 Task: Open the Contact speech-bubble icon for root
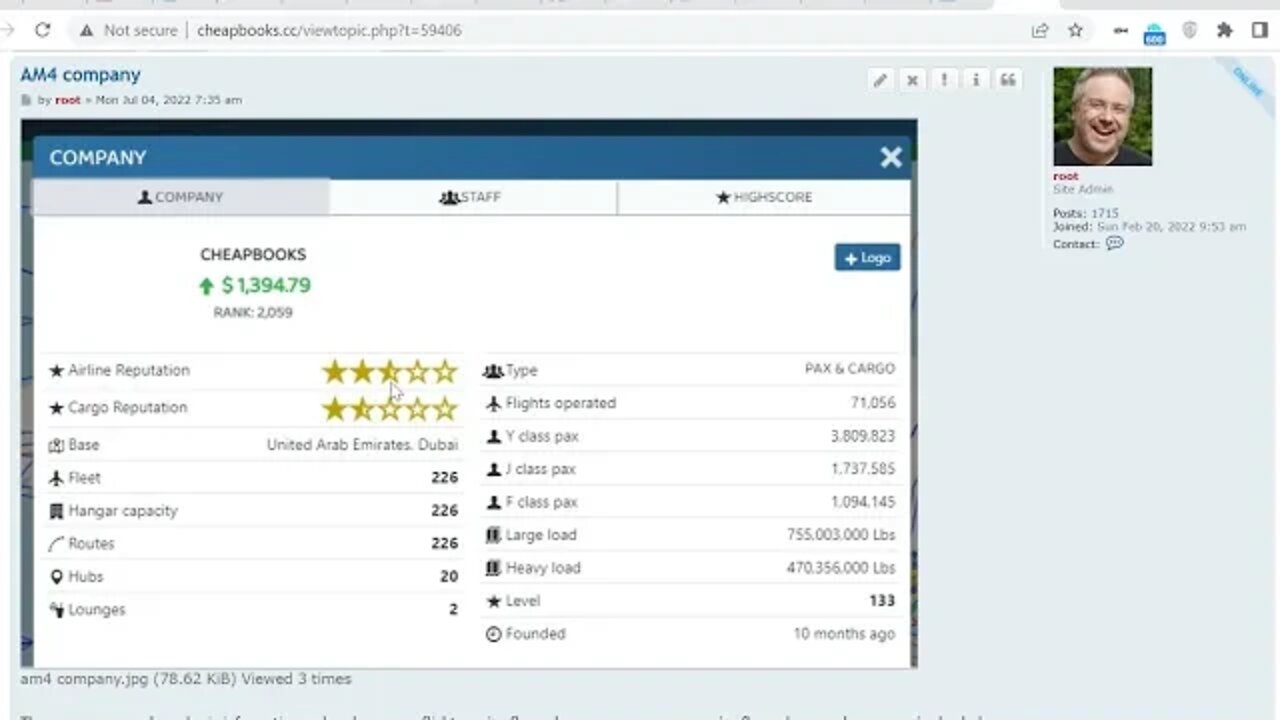1115,243
